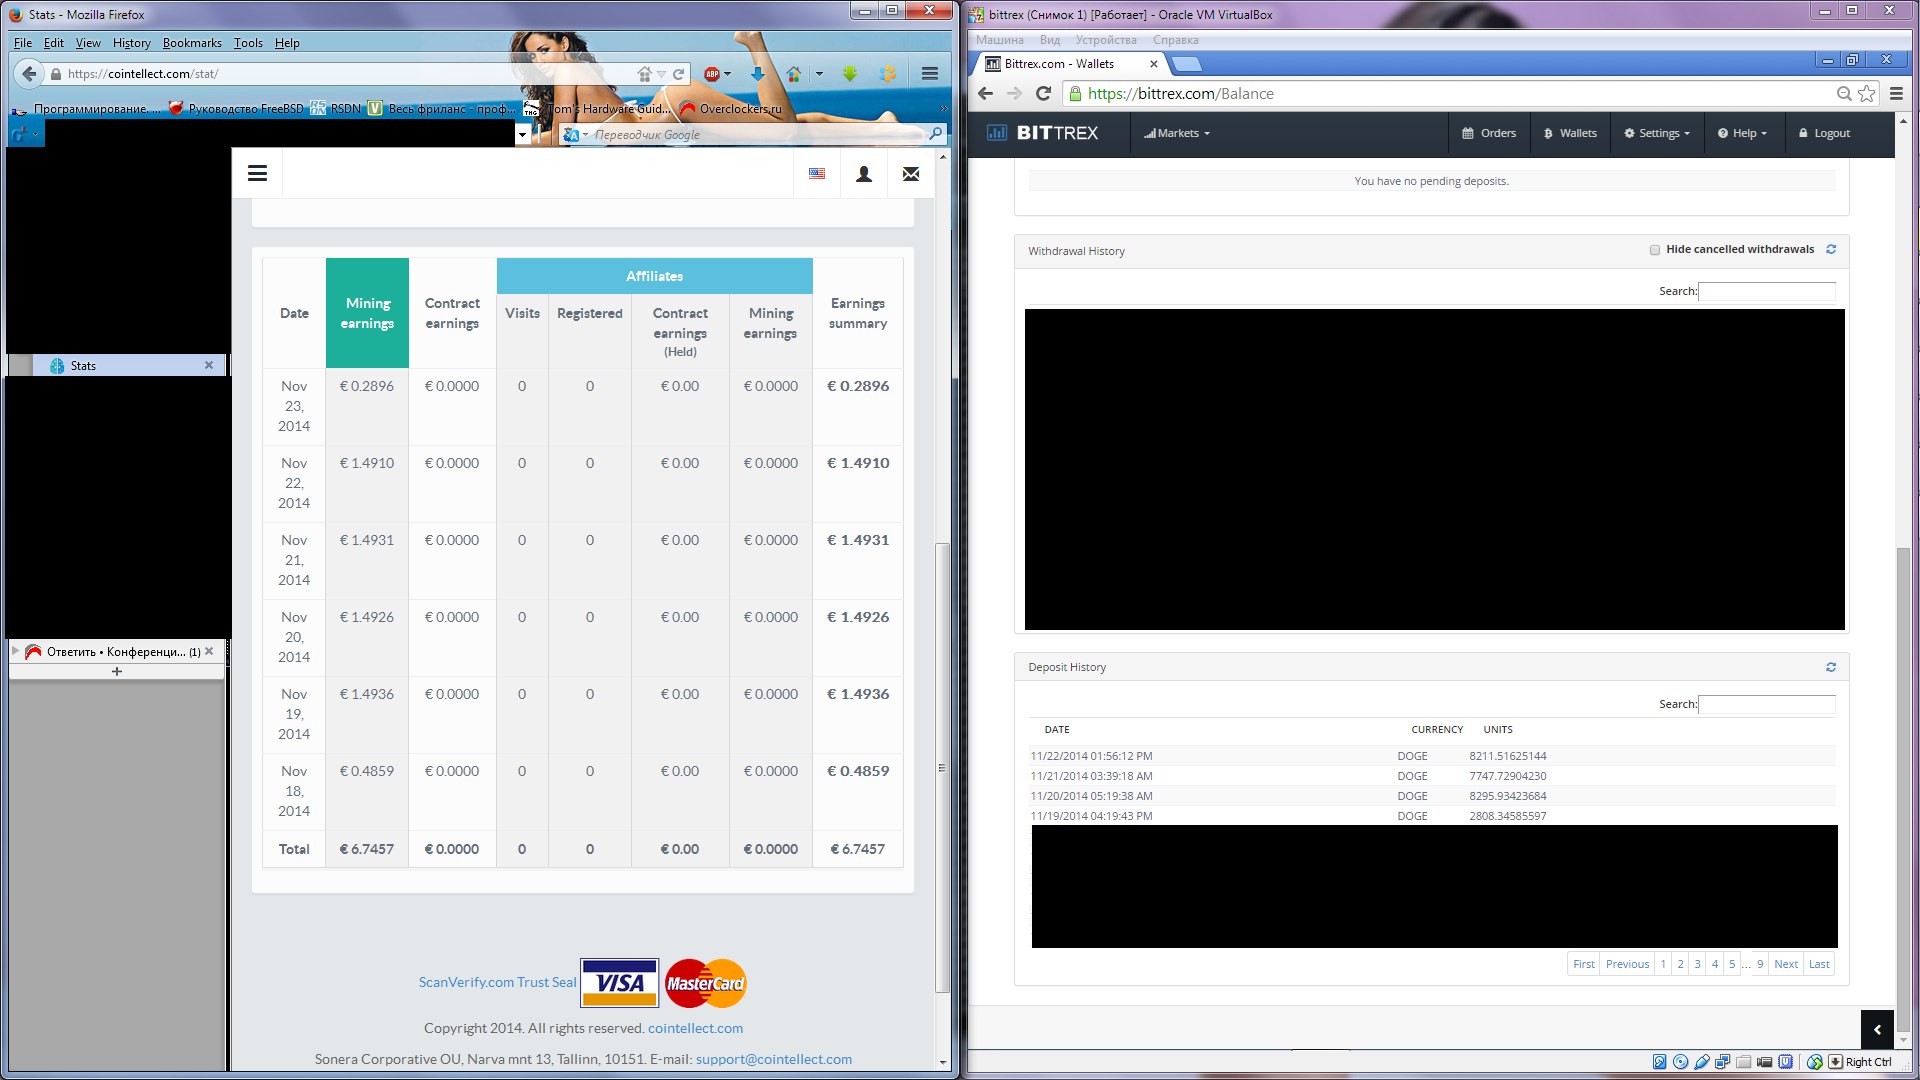The image size is (1920, 1080).
Task: Click the Wallets link in Bittrex navbar
Action: pyautogui.click(x=1570, y=133)
